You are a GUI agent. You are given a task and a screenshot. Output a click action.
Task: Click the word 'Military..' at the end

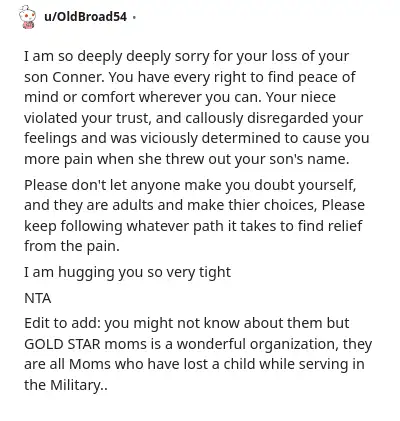click(x=79, y=385)
